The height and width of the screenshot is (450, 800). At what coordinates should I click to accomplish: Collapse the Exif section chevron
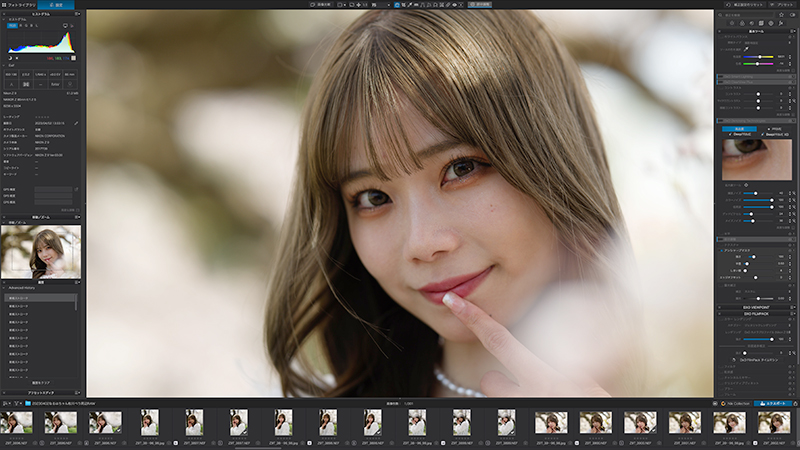click(x=4, y=65)
